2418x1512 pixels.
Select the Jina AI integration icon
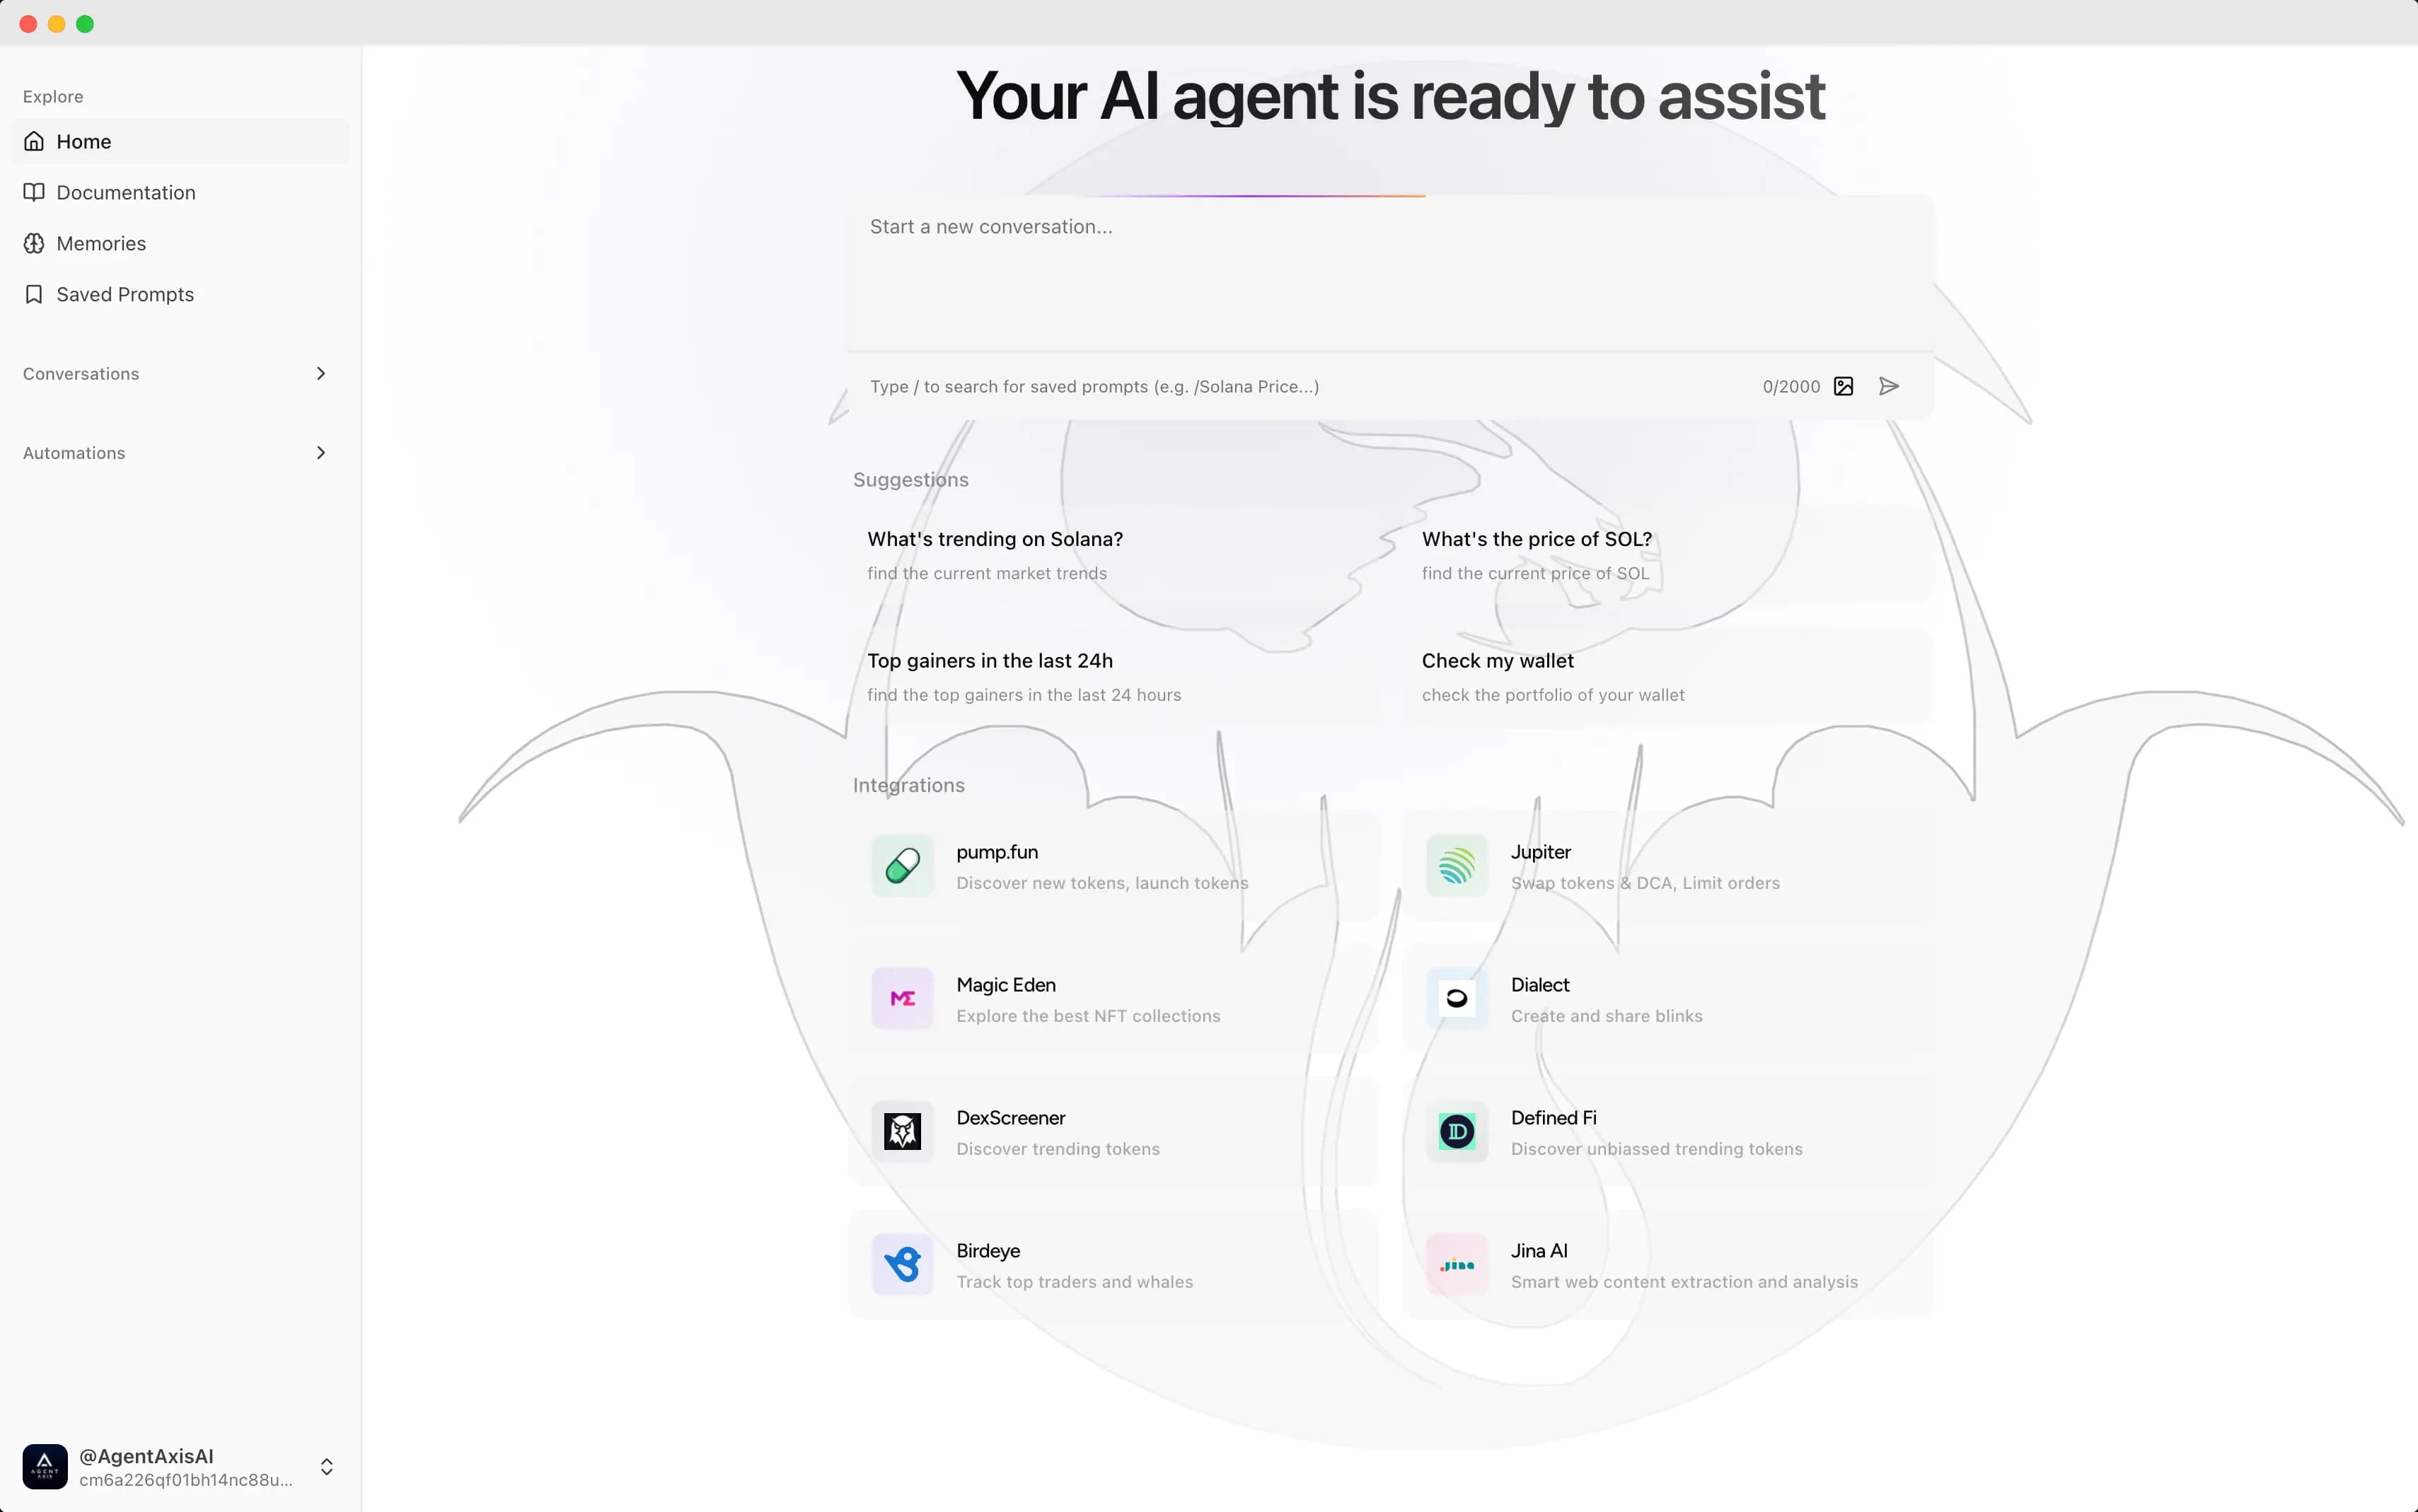coord(1457,1264)
